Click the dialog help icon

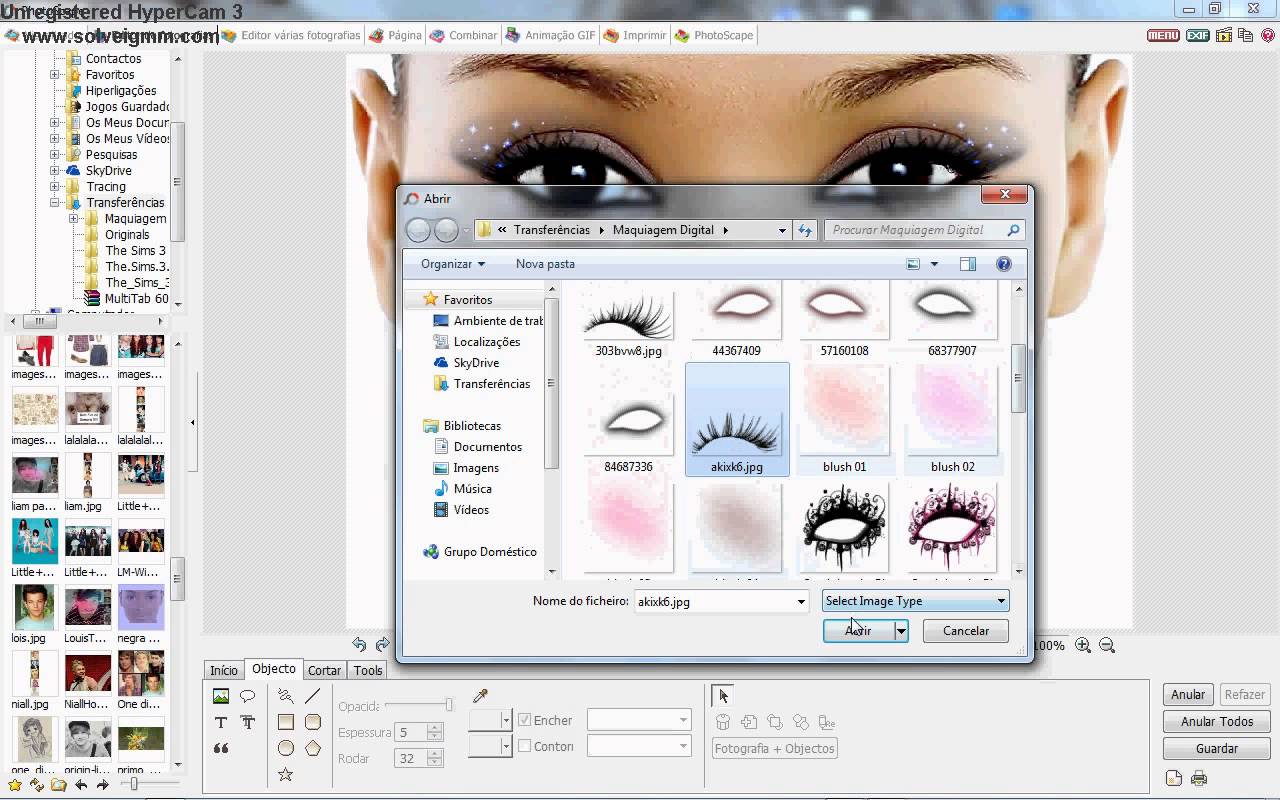pos(1004,264)
